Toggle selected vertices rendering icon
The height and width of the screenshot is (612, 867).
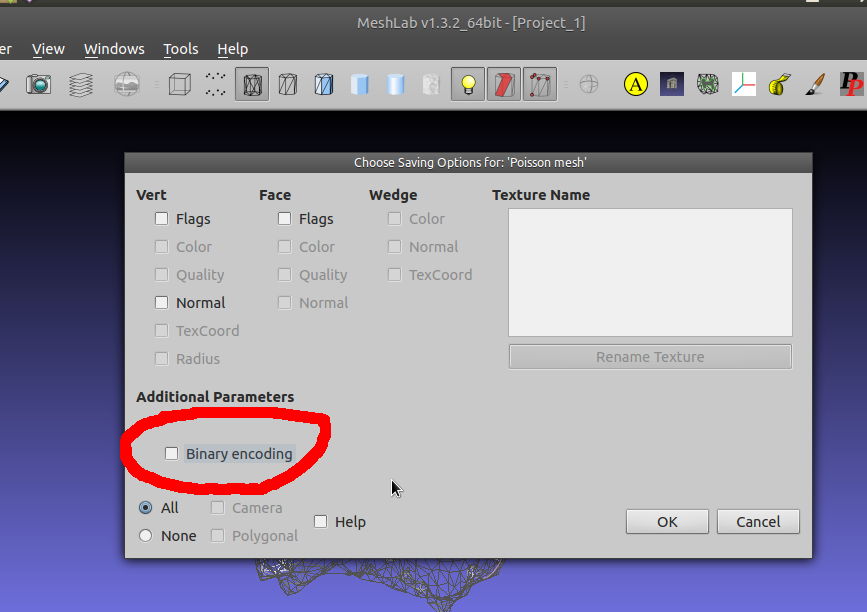(540, 84)
